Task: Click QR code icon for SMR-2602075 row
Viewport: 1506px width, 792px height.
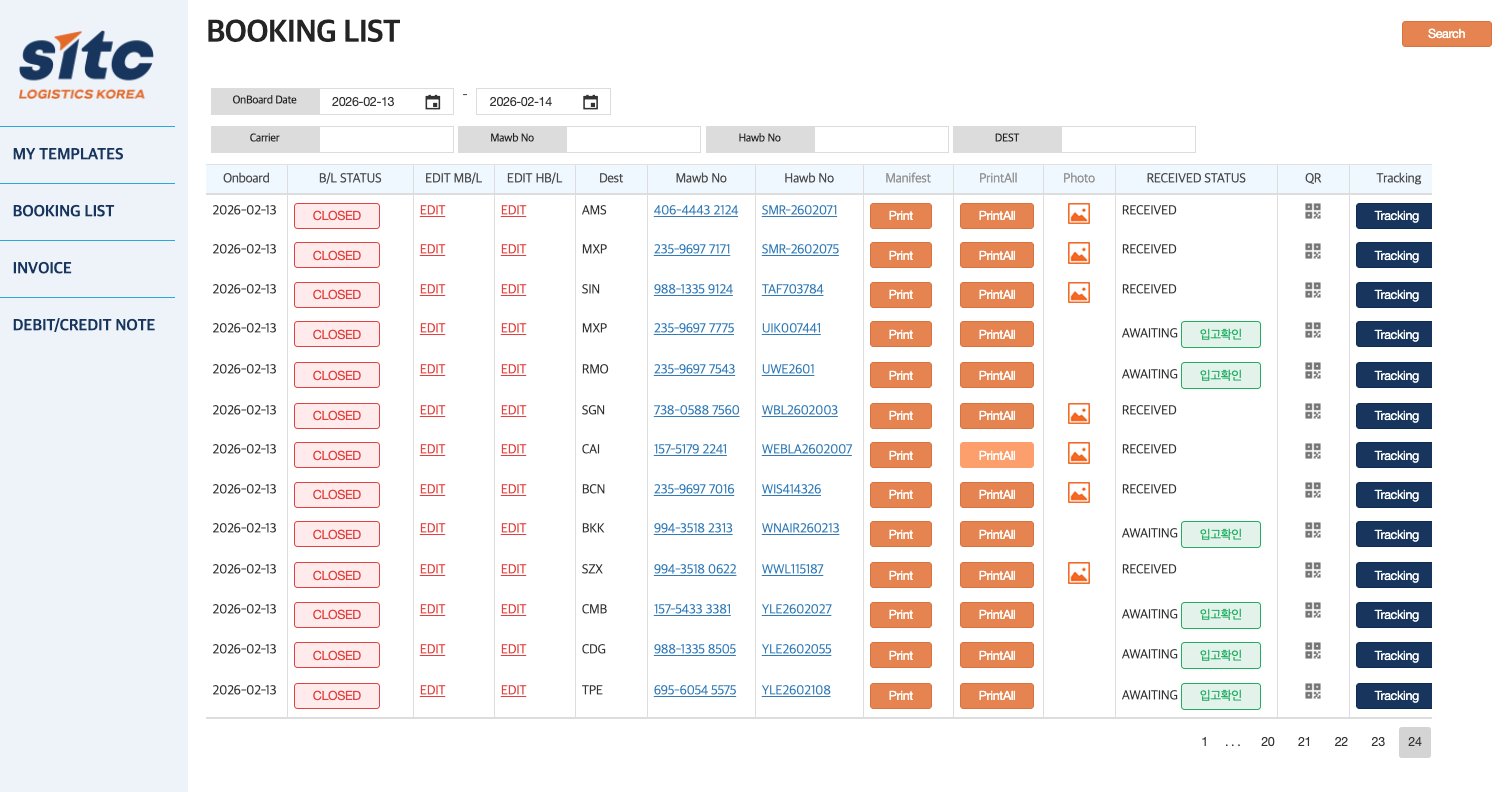Action: coord(1313,251)
